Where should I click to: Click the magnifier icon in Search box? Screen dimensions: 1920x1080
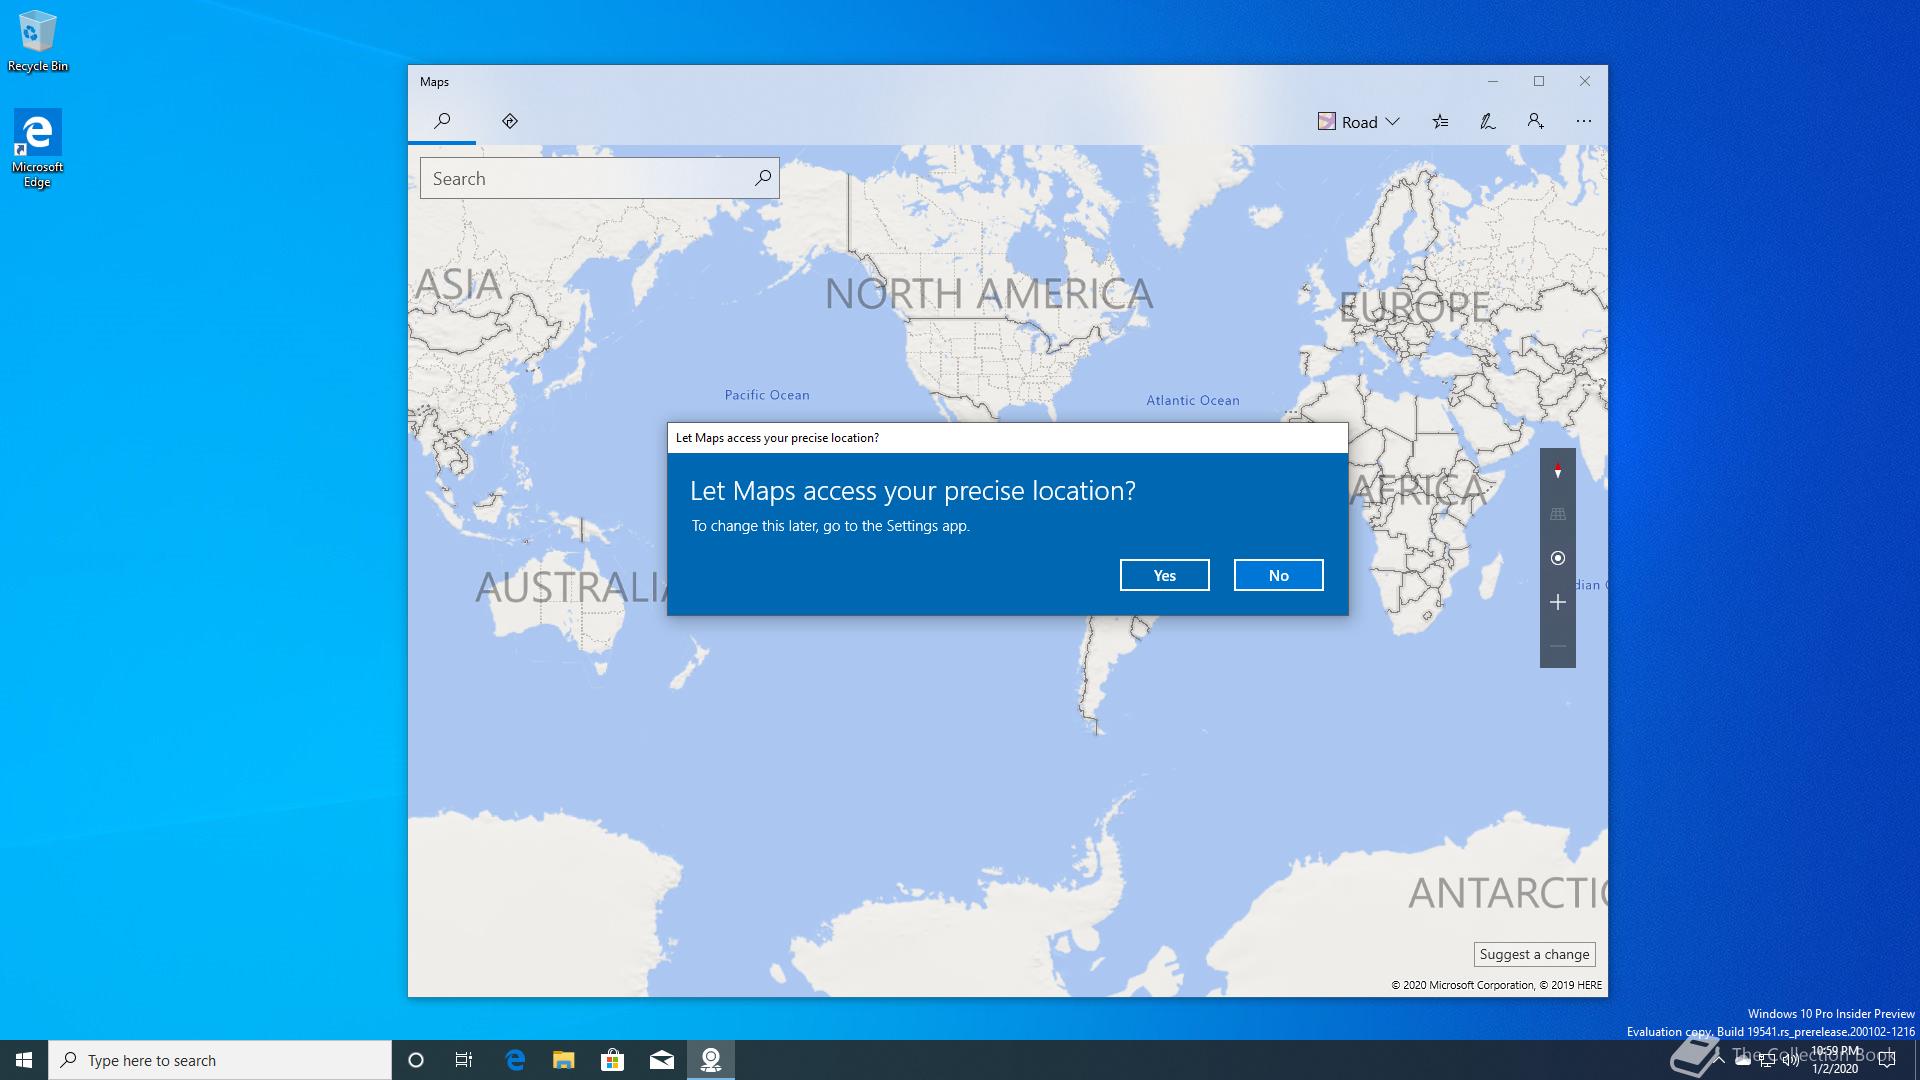tap(763, 178)
